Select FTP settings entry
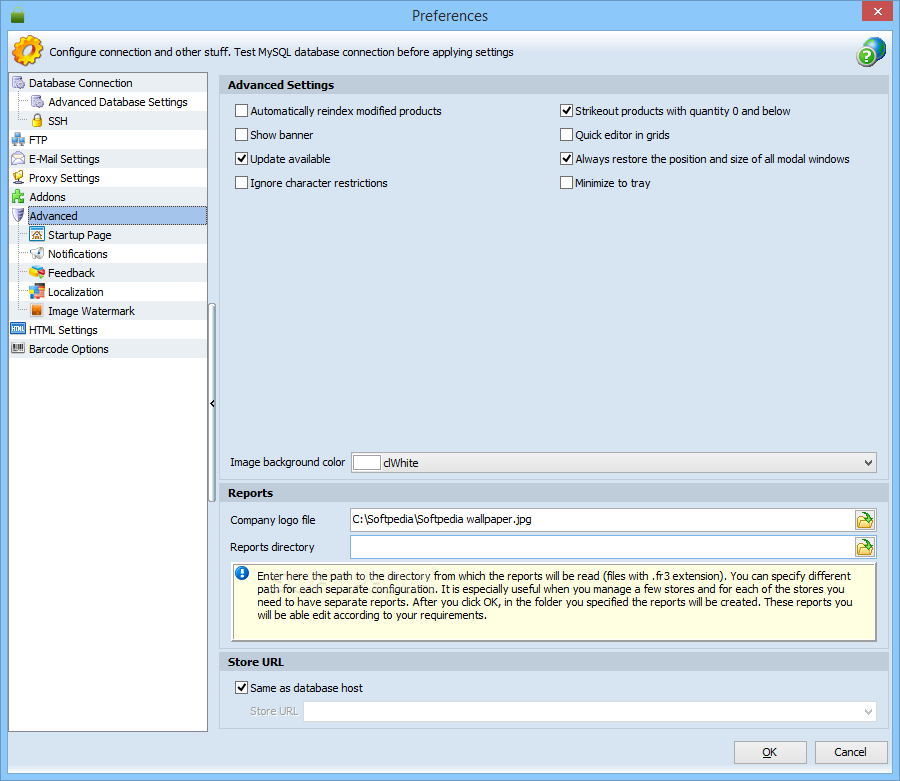Image resolution: width=900 pixels, height=781 pixels. (38, 139)
